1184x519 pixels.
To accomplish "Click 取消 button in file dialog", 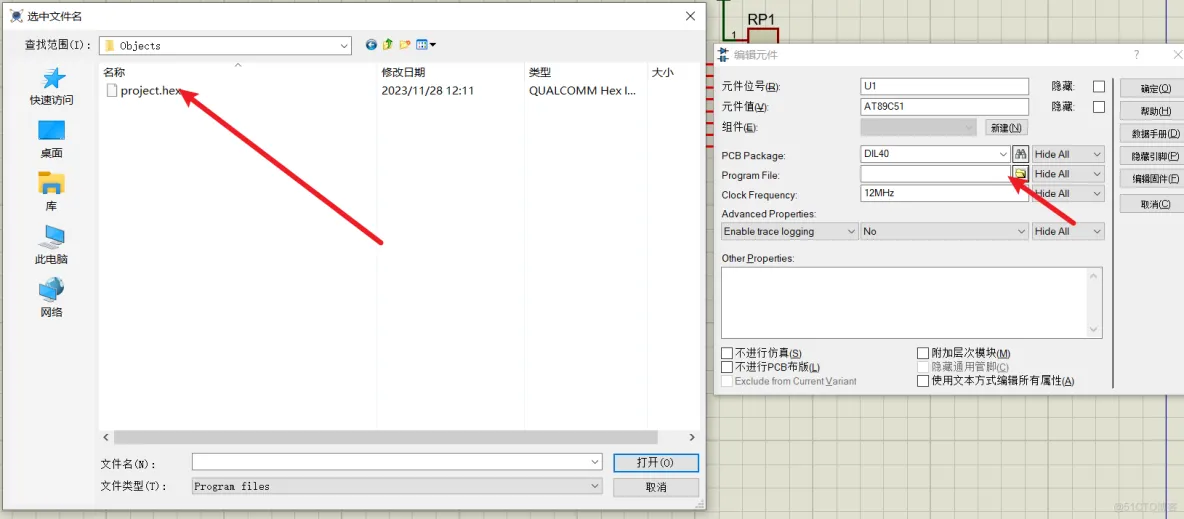I will pyautogui.click(x=656, y=487).
